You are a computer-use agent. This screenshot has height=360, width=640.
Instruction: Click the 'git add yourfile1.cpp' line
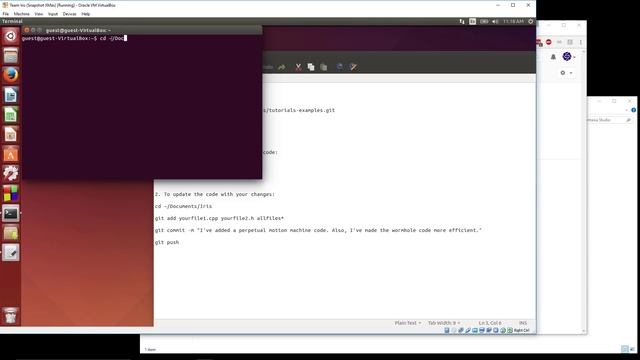[x=219, y=218]
